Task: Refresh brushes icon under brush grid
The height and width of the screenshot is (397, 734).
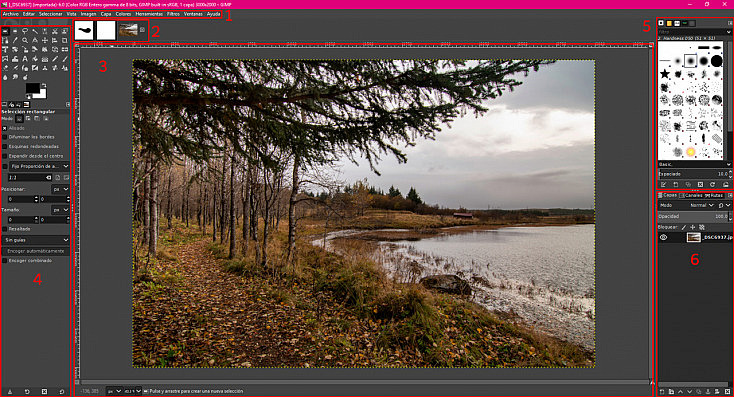Action: 712,184
